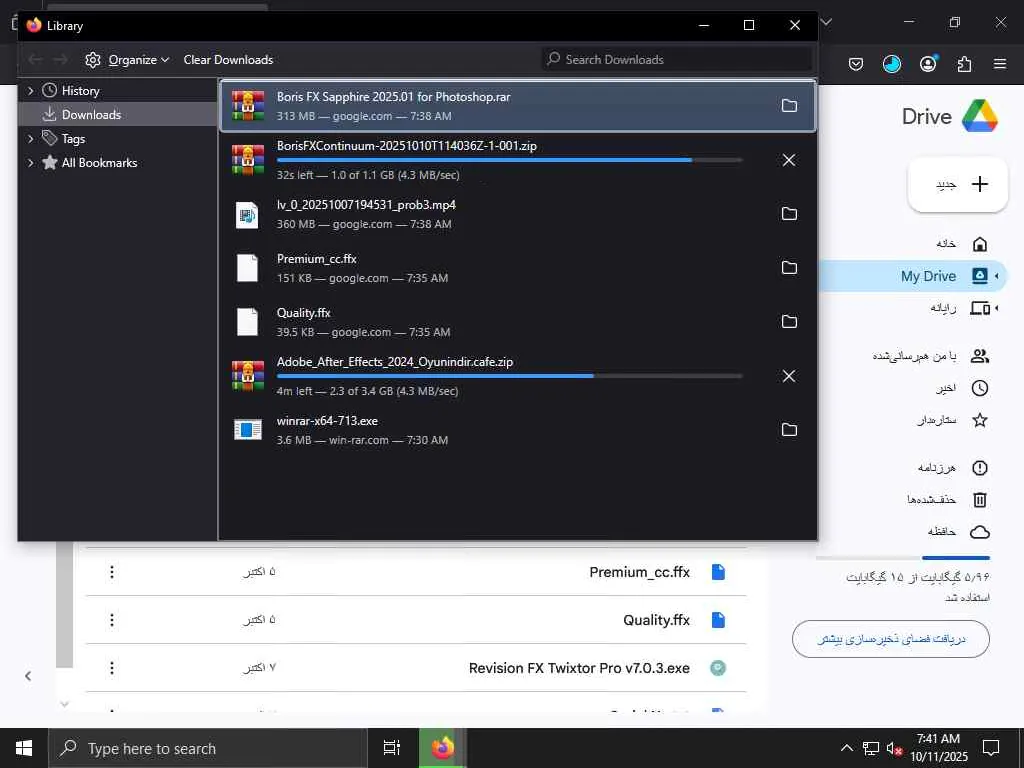Click the video file icon of prob3.mp4
The image size is (1024, 768).
click(x=248, y=214)
